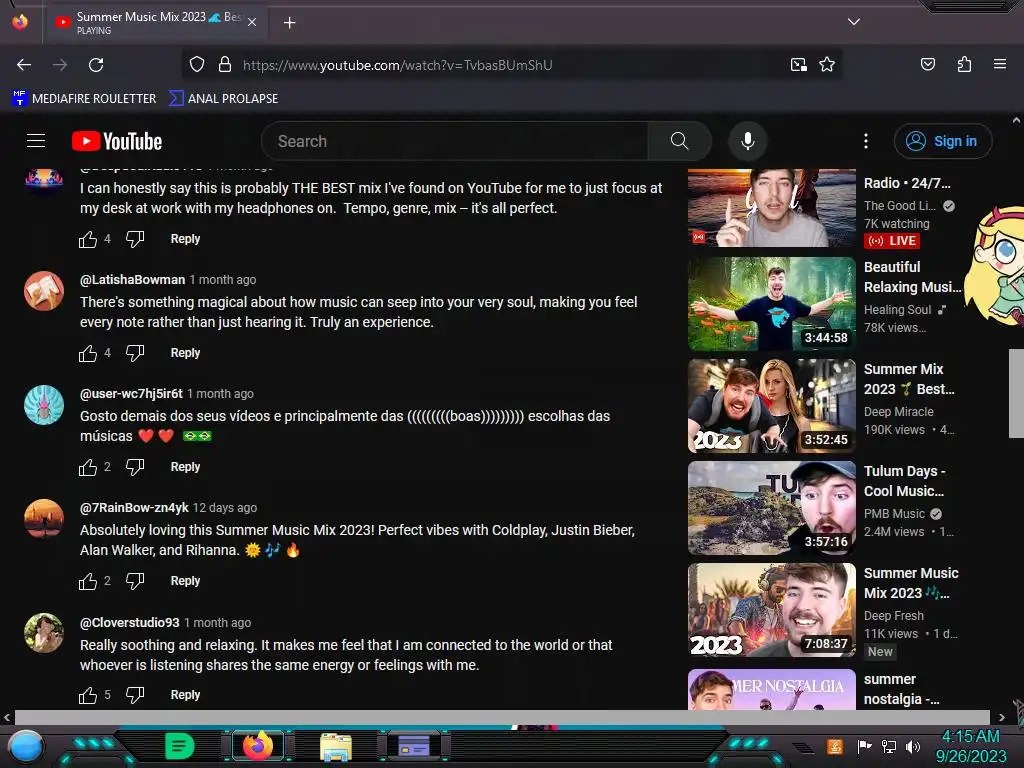The height and width of the screenshot is (768, 1024).
Task: Open Summer Music Mix 2023 Deep Fresh thumbnail
Action: coord(771,609)
